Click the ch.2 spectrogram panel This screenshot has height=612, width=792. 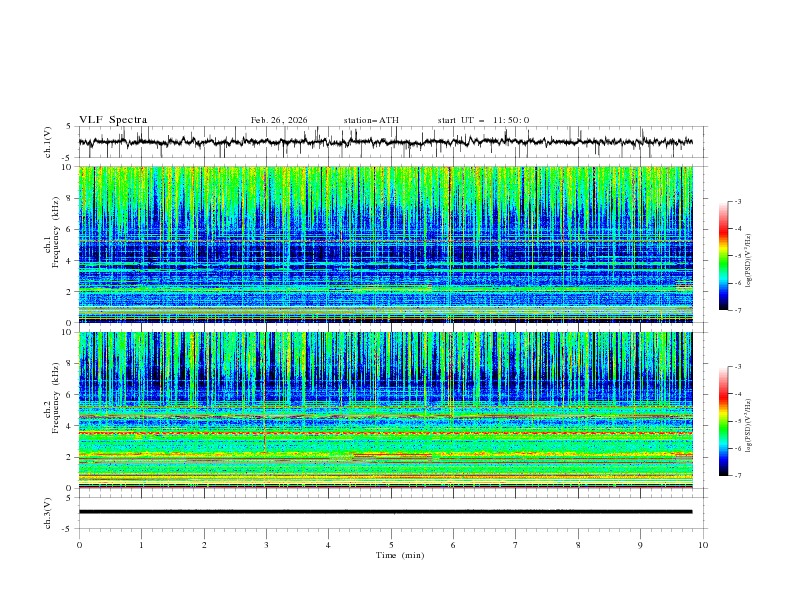[x=386, y=410]
